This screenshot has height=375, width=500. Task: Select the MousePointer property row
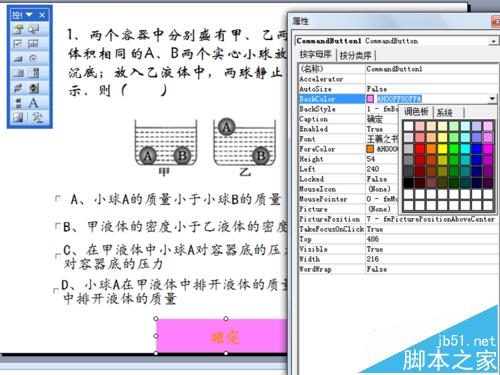pos(349,199)
